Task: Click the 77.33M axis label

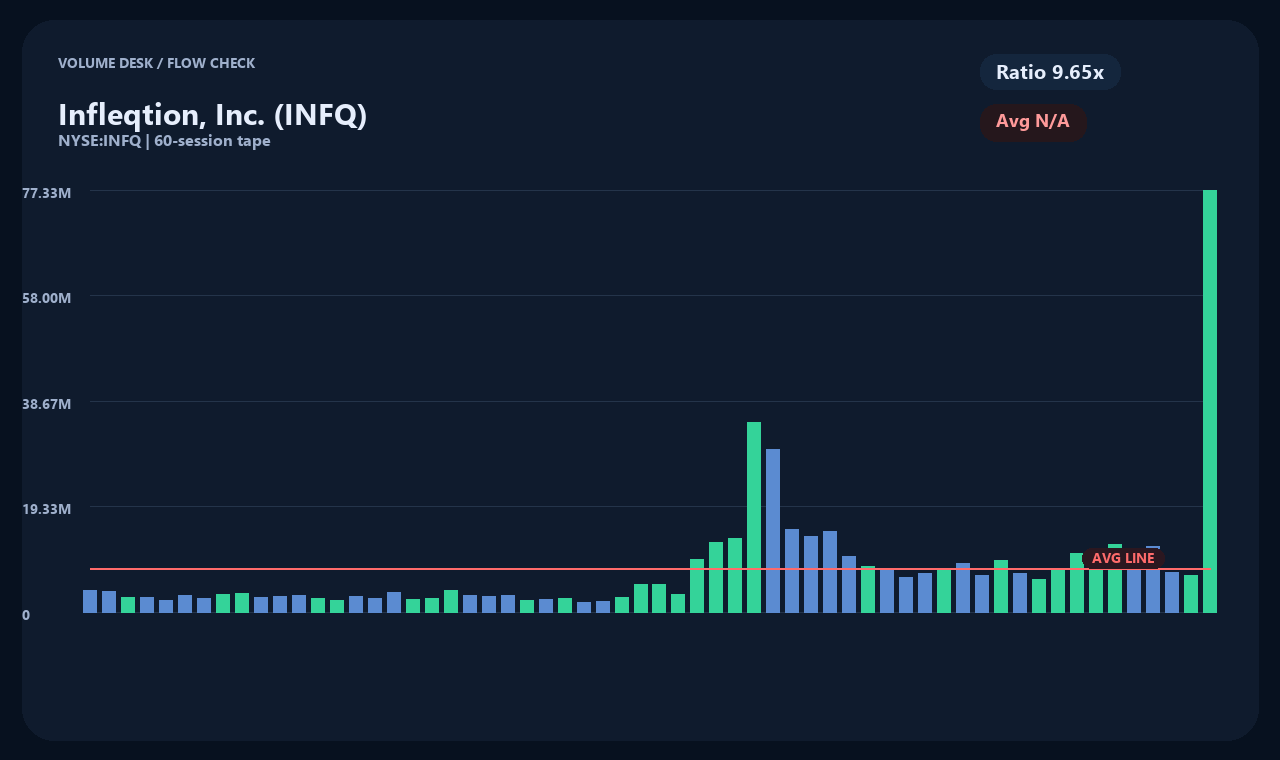Action: 47,192
